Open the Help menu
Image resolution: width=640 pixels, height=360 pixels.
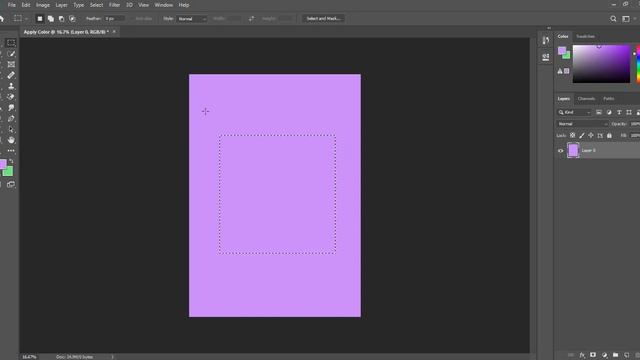(x=184, y=5)
